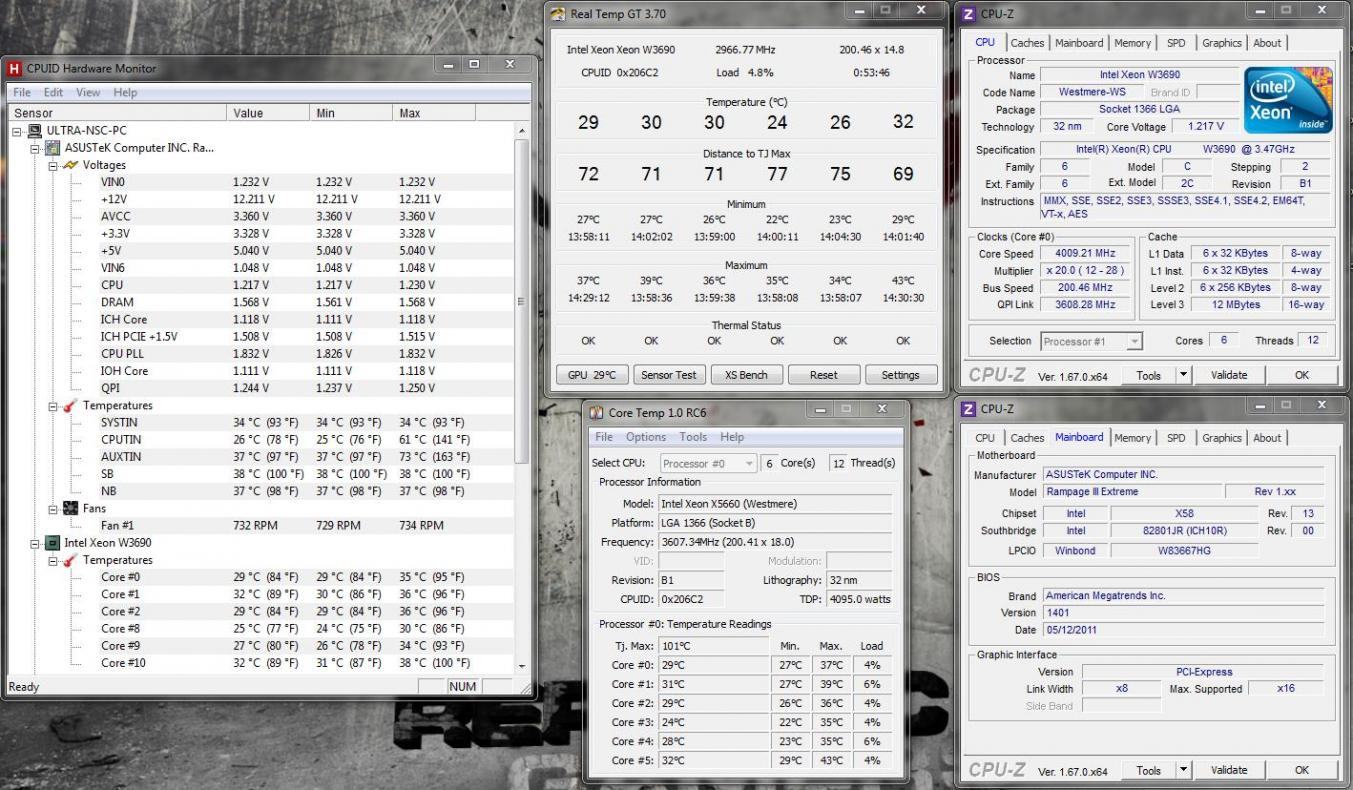Click the lower CPU-Z window title icon
This screenshot has width=1353, height=790.
968,409
